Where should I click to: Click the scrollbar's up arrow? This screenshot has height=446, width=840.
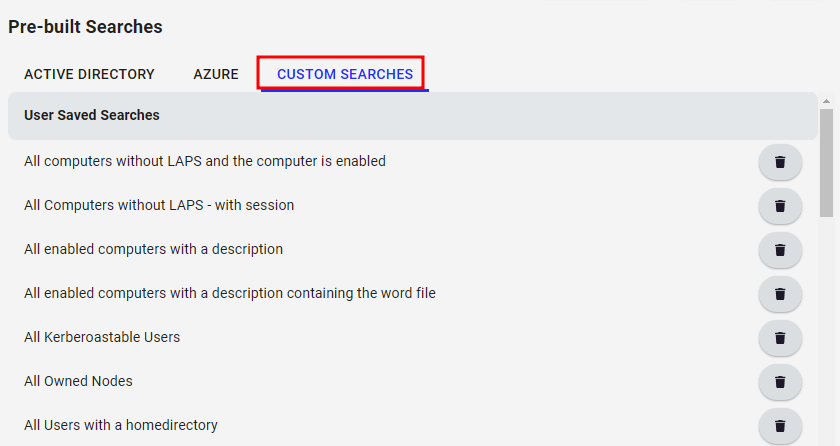tap(826, 101)
